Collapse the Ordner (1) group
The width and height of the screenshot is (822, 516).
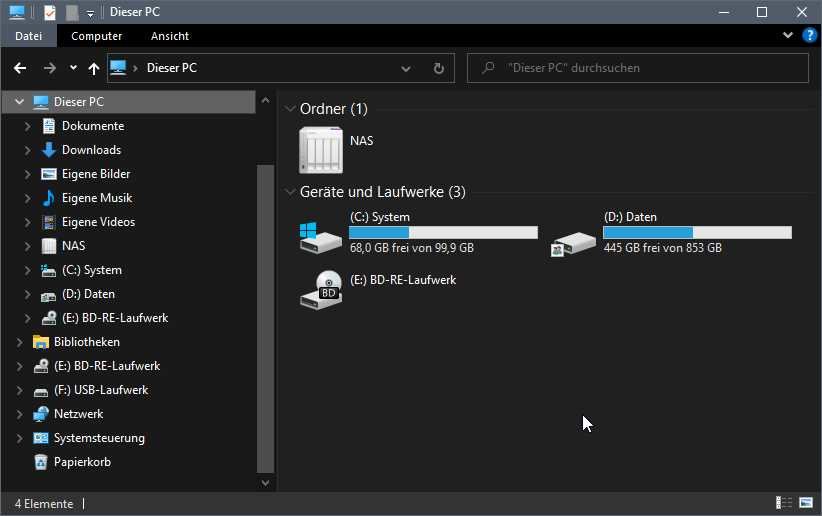(x=289, y=109)
